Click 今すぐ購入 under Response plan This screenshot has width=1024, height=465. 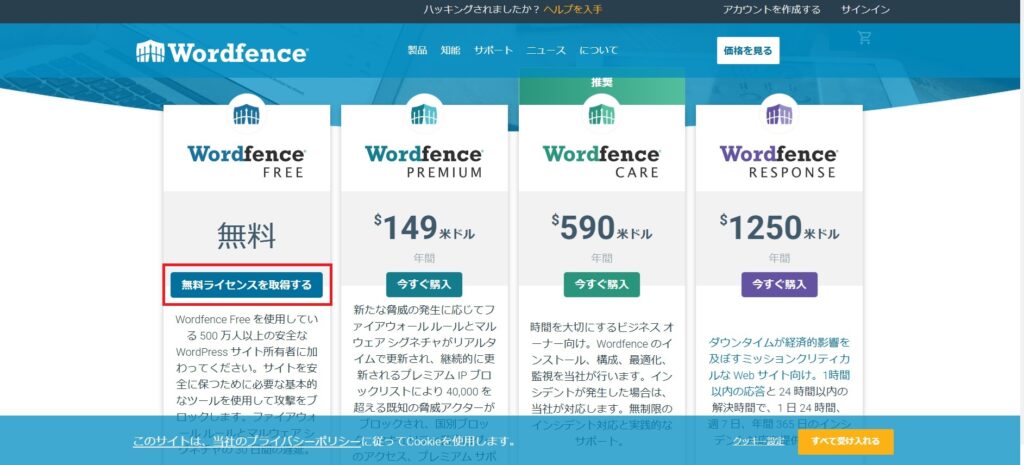click(779, 285)
